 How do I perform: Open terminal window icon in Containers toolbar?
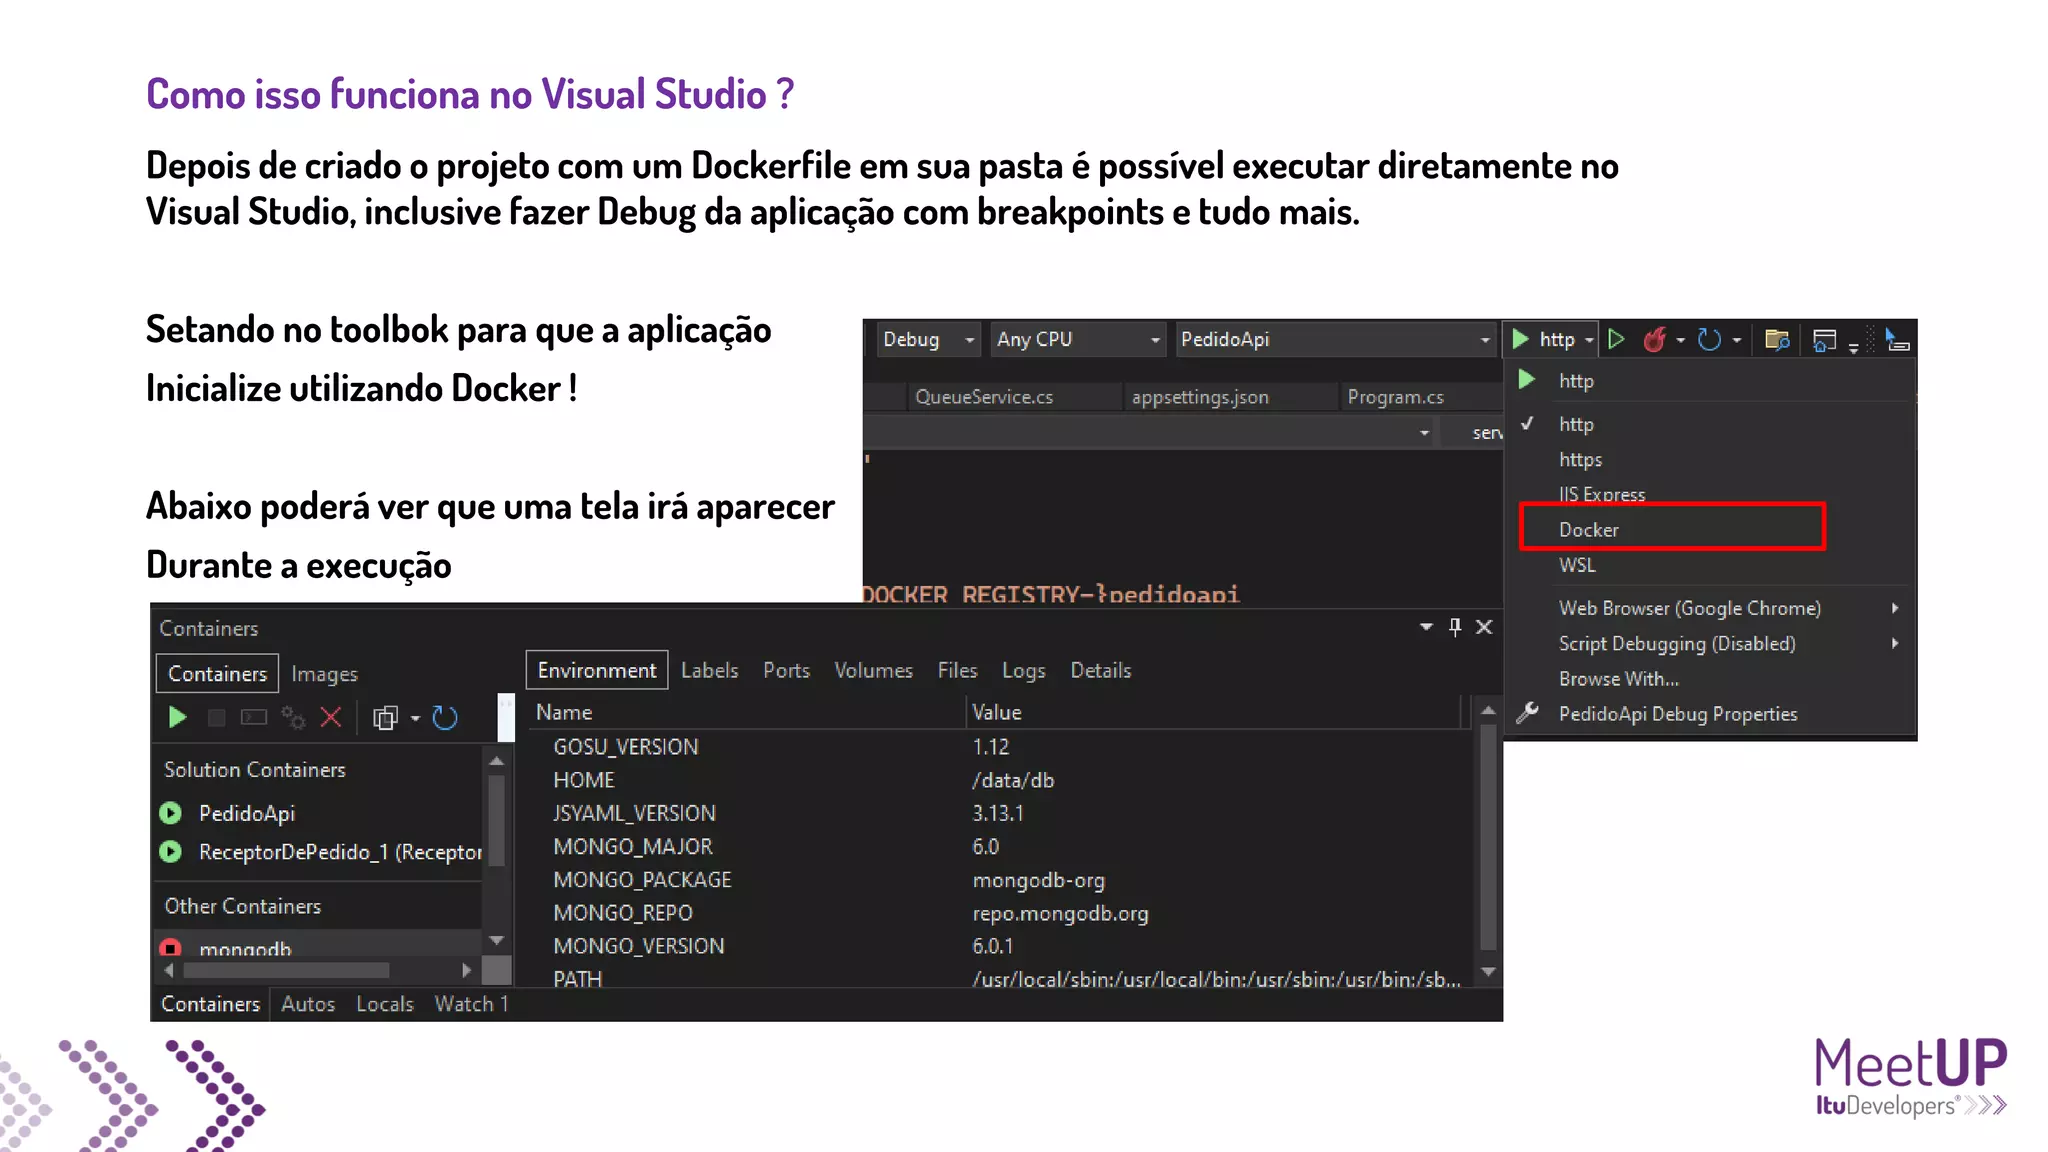click(254, 717)
